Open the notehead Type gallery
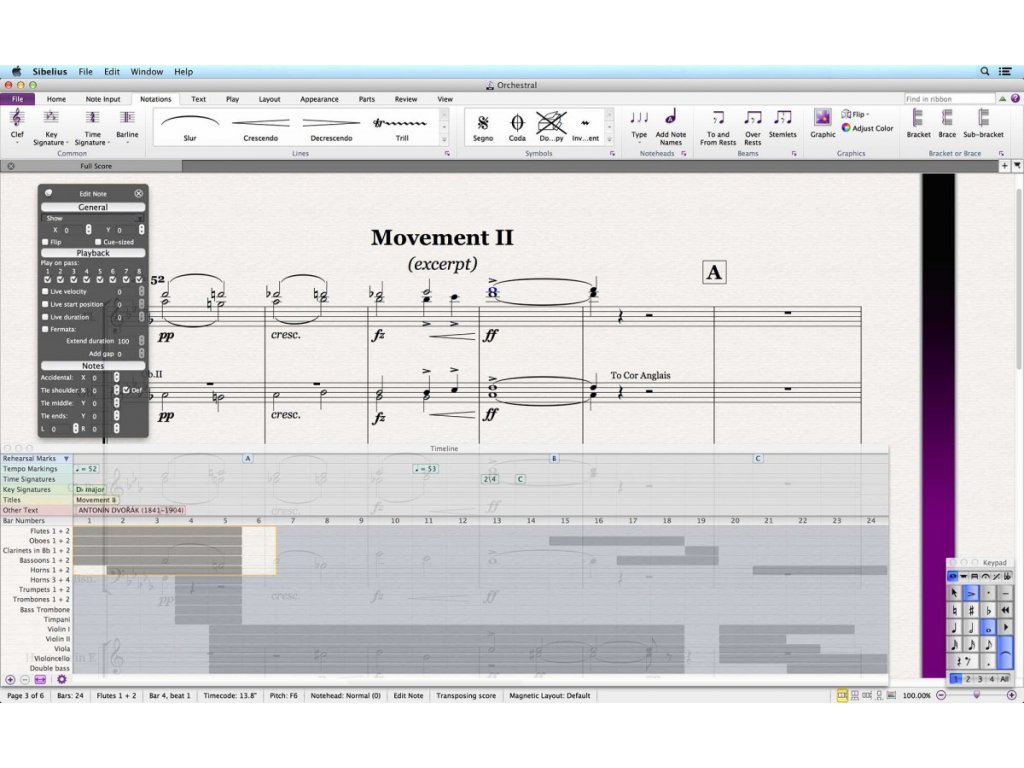1024x768 pixels. pyautogui.click(x=639, y=125)
